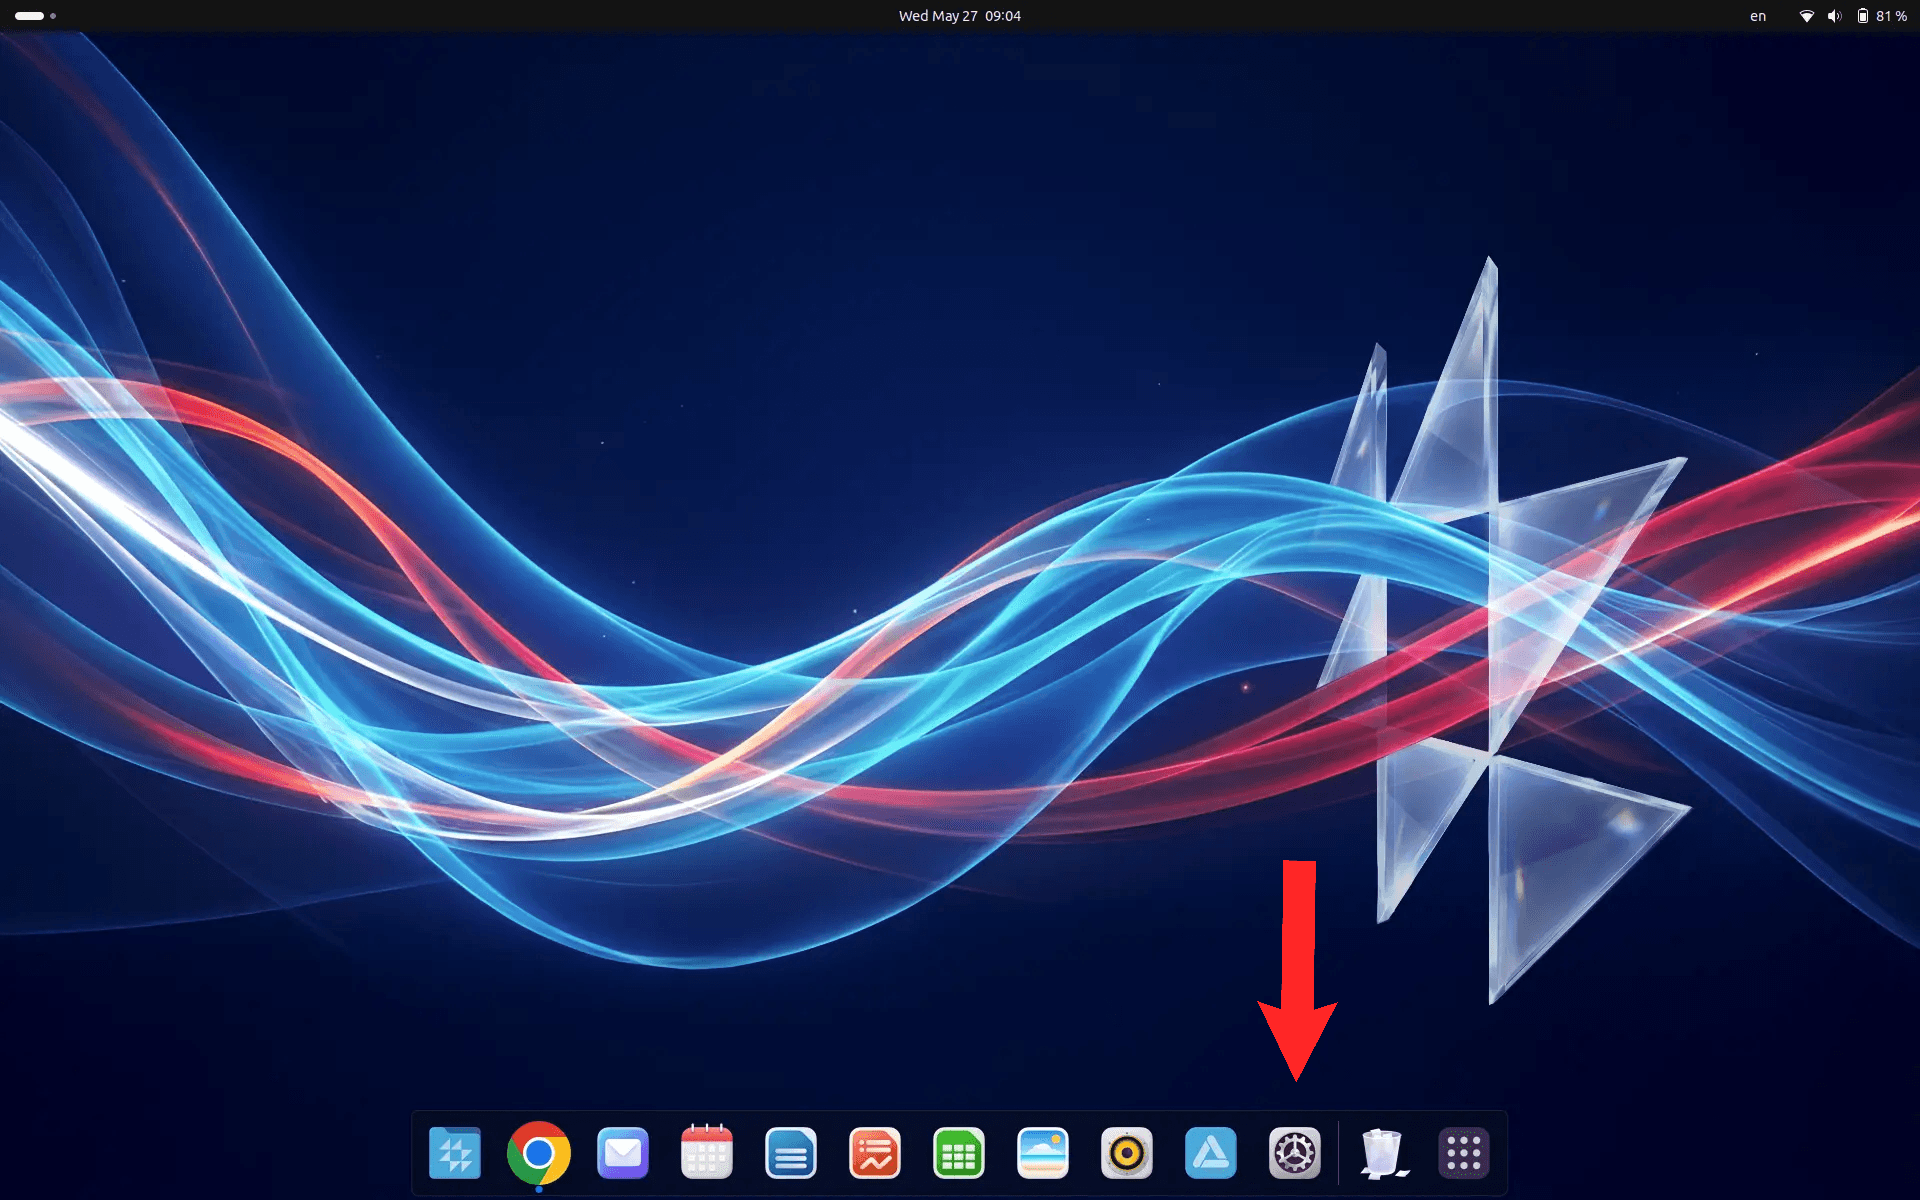
Task: Open the Calendar app in the dock
Action: coord(707,1153)
